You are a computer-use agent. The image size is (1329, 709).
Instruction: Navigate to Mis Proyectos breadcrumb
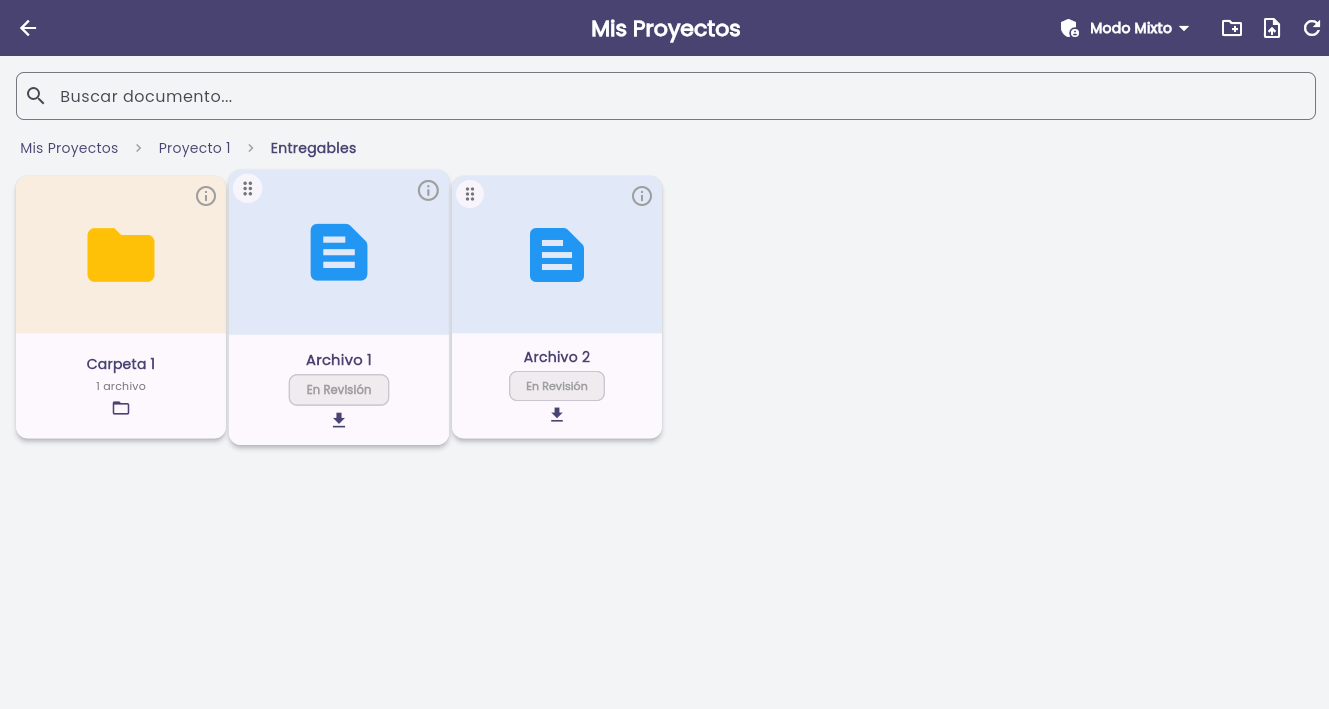(69, 148)
